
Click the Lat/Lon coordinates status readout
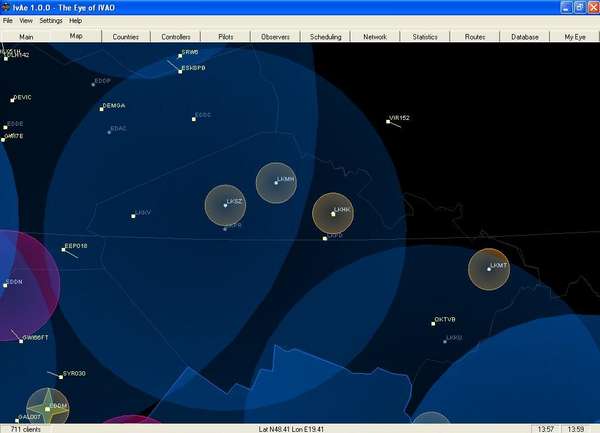(x=291, y=429)
